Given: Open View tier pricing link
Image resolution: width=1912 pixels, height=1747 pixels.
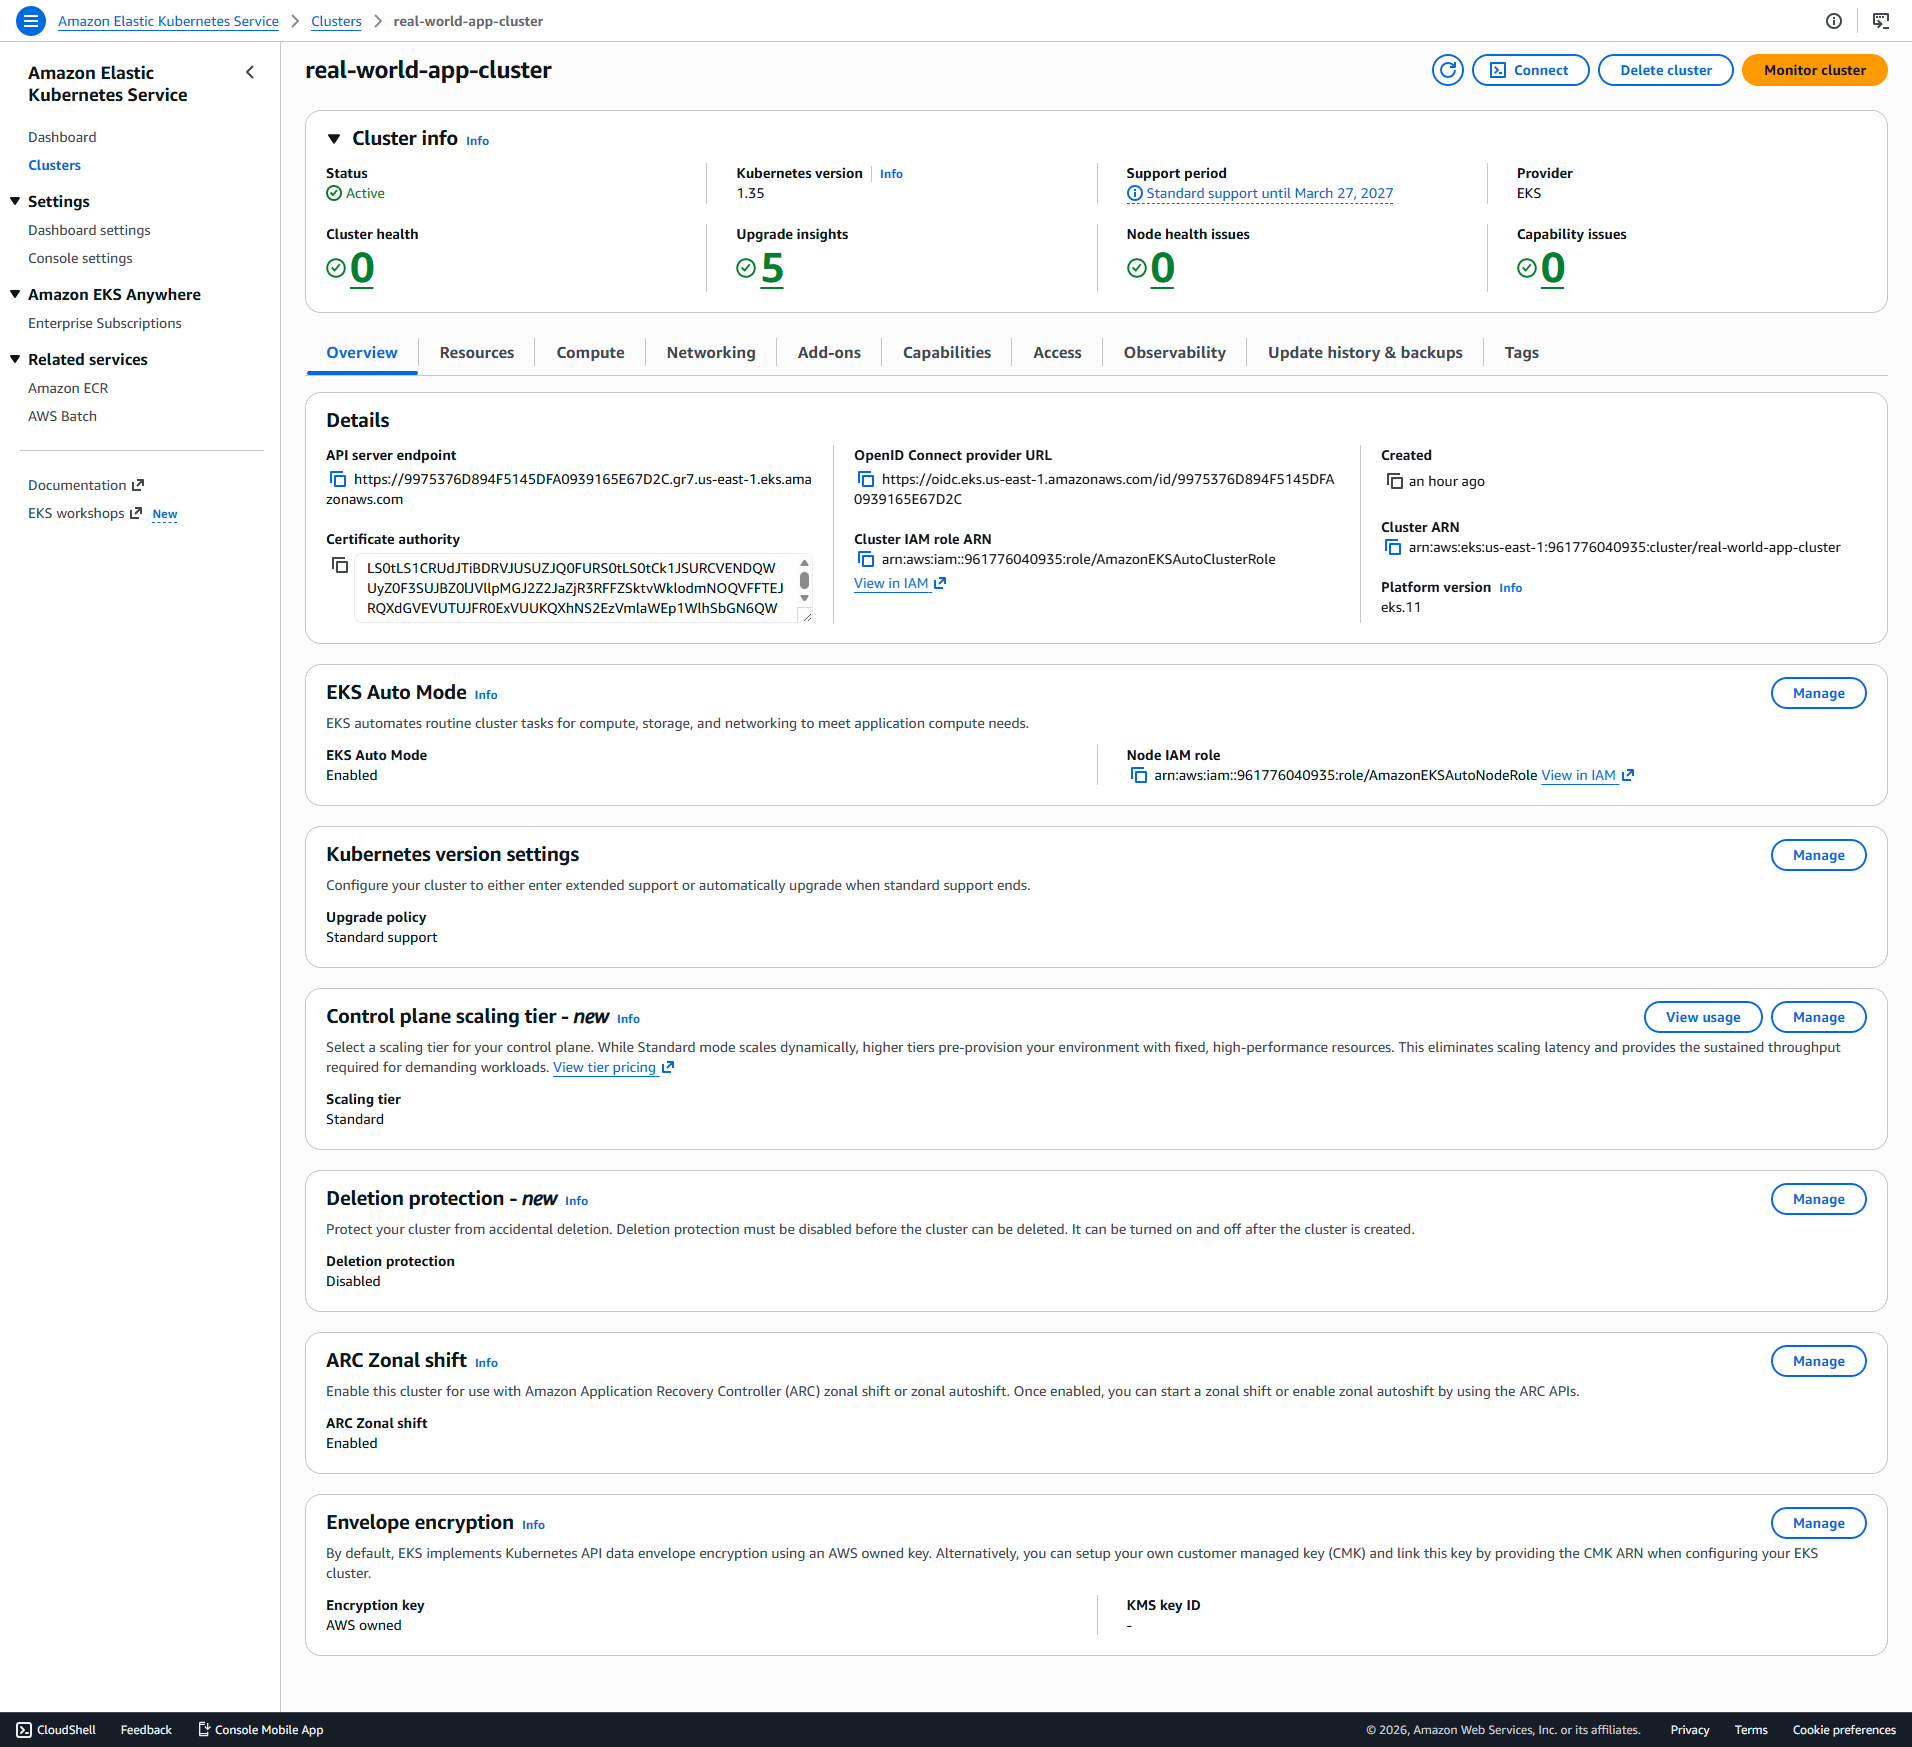Looking at the screenshot, I should [x=613, y=1068].
